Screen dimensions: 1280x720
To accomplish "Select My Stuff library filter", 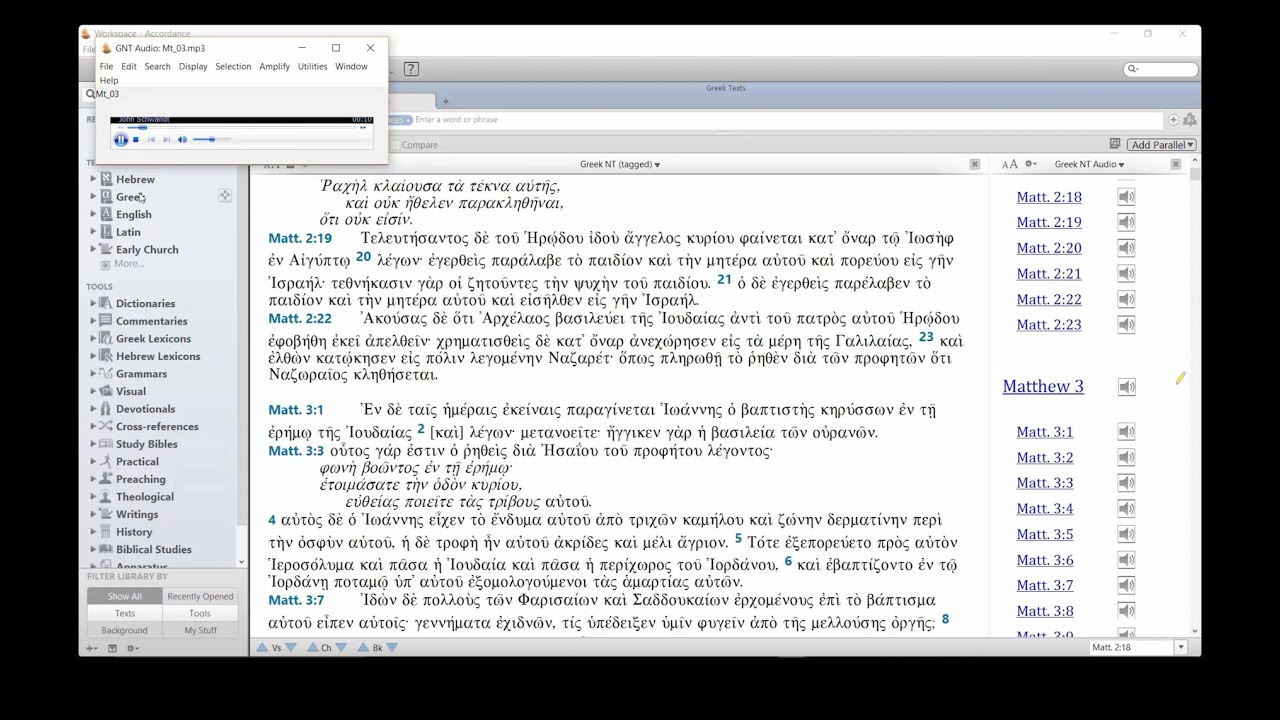I will click(x=200, y=630).
